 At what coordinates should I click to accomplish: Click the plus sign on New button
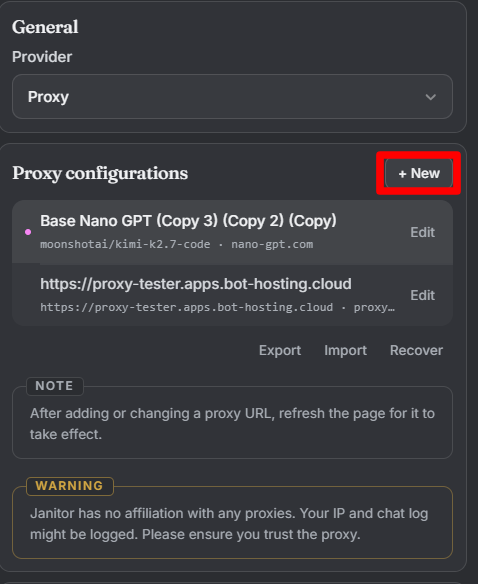402,174
